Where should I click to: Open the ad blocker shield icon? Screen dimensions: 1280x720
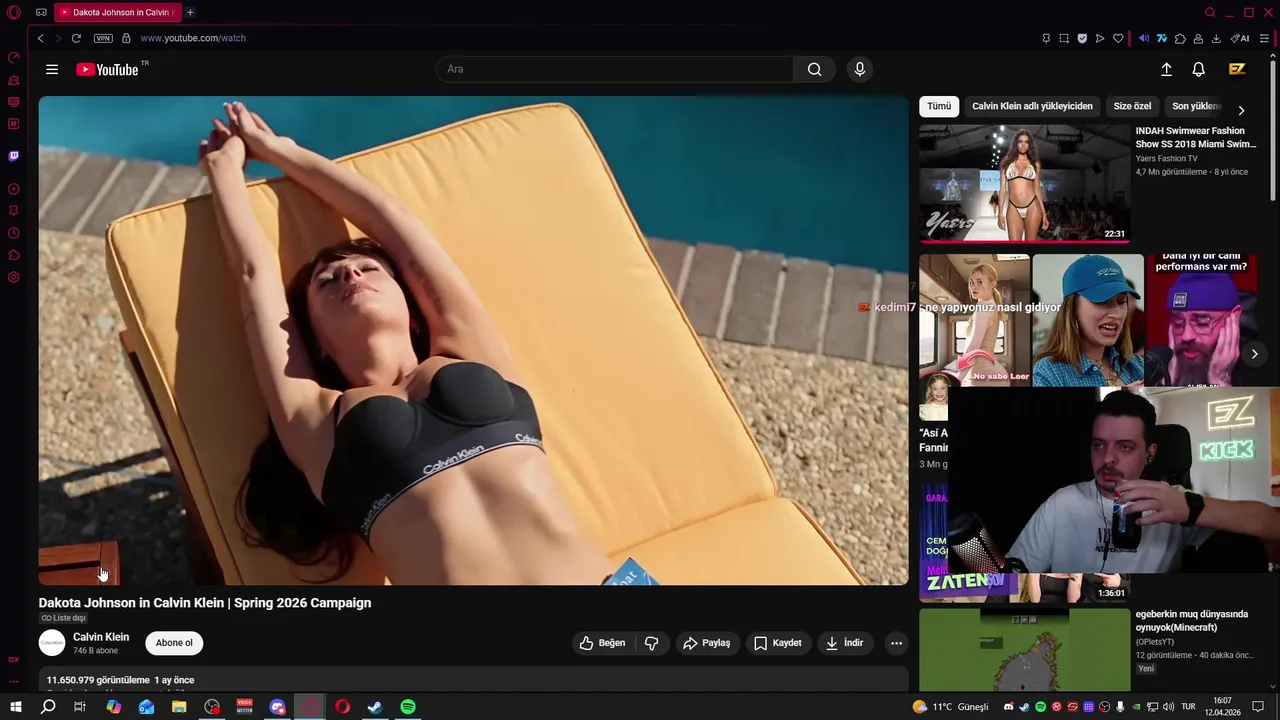(1082, 38)
